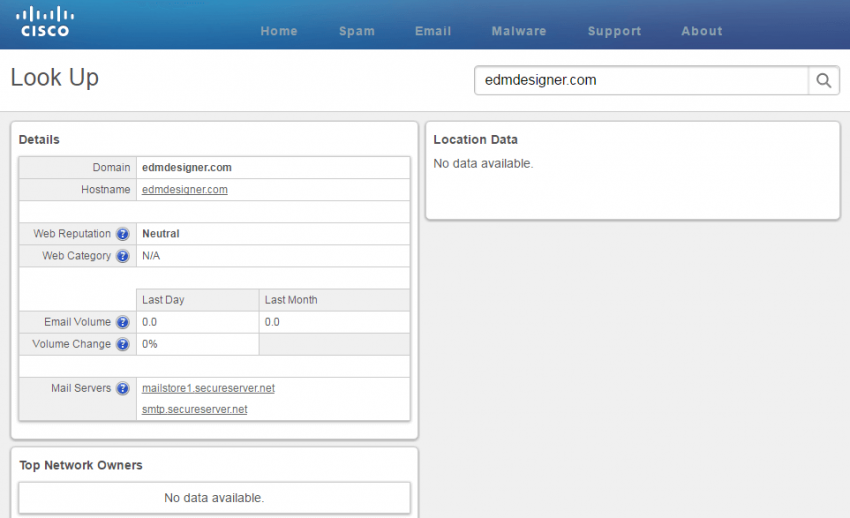Image resolution: width=850 pixels, height=518 pixels.
Task: Follow the edmdesigner.com hostname link
Action: (185, 190)
